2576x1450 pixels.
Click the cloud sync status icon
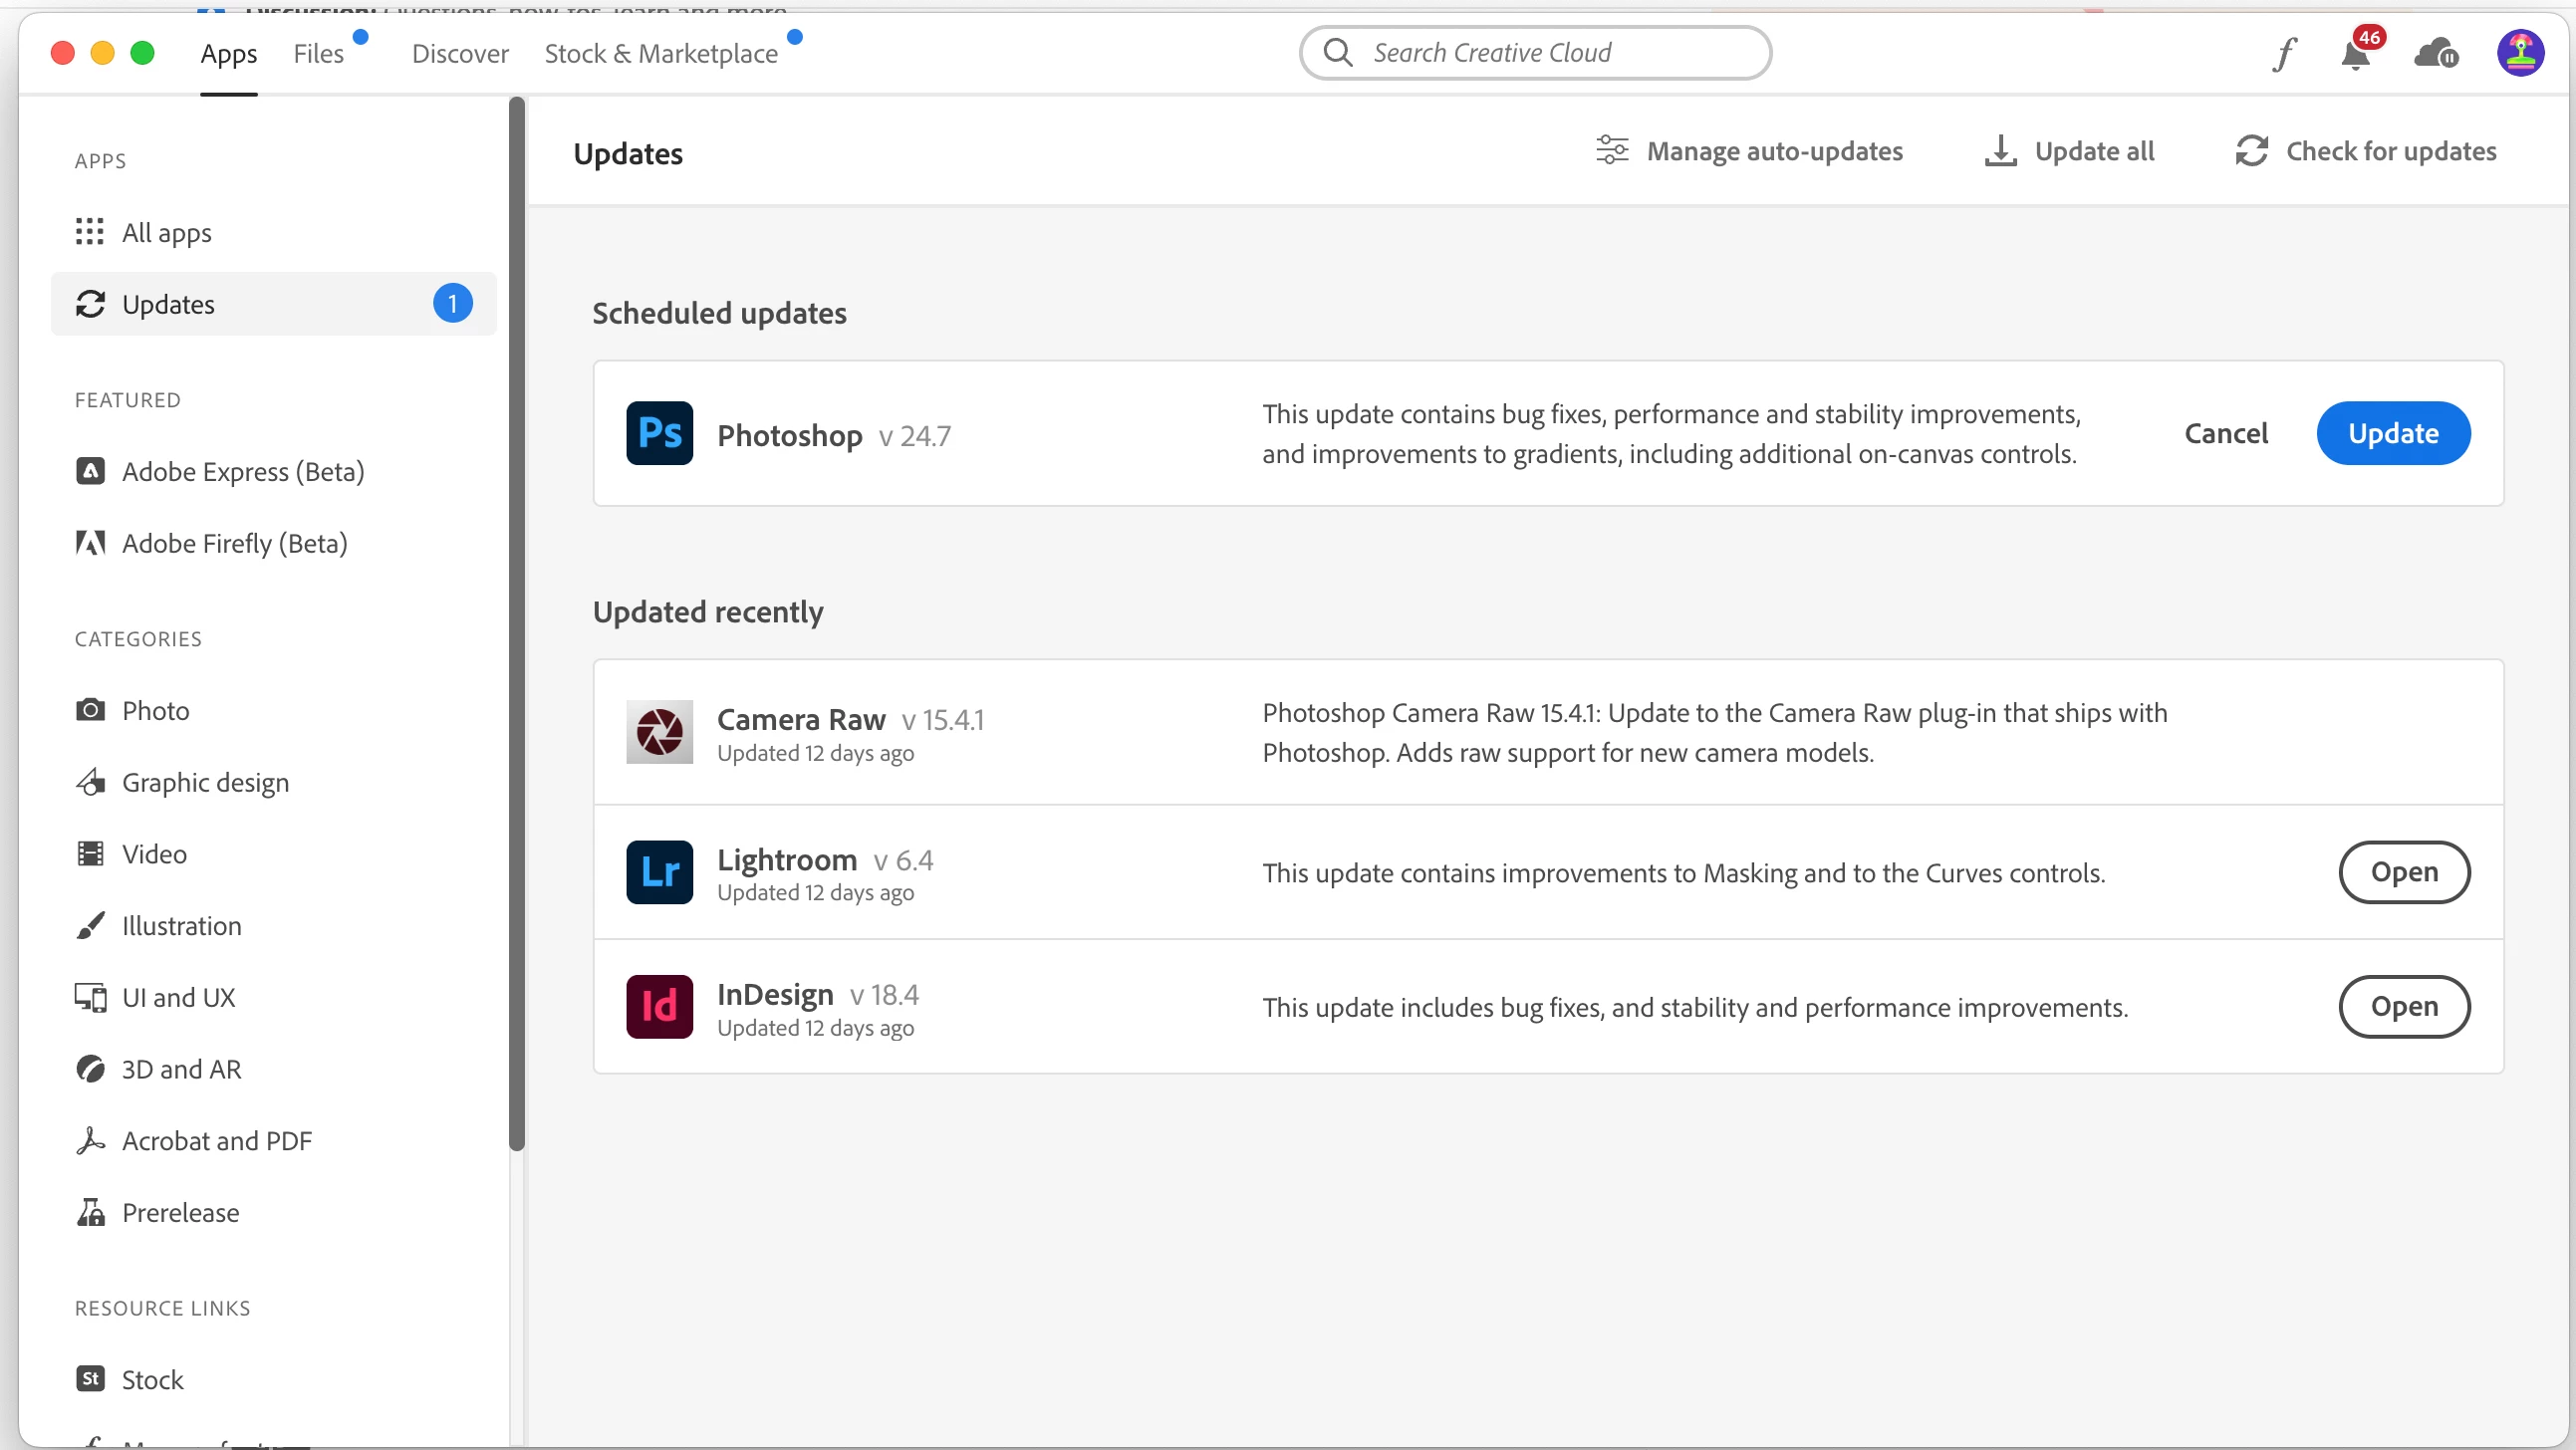pos(2435,53)
